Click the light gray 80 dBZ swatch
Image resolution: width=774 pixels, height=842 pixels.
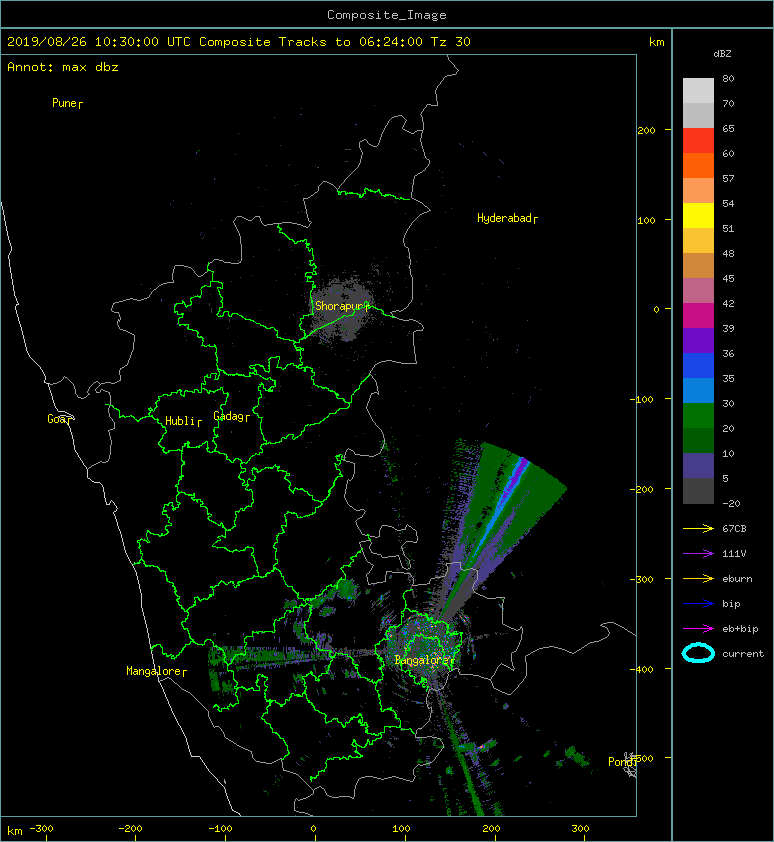coord(698,90)
